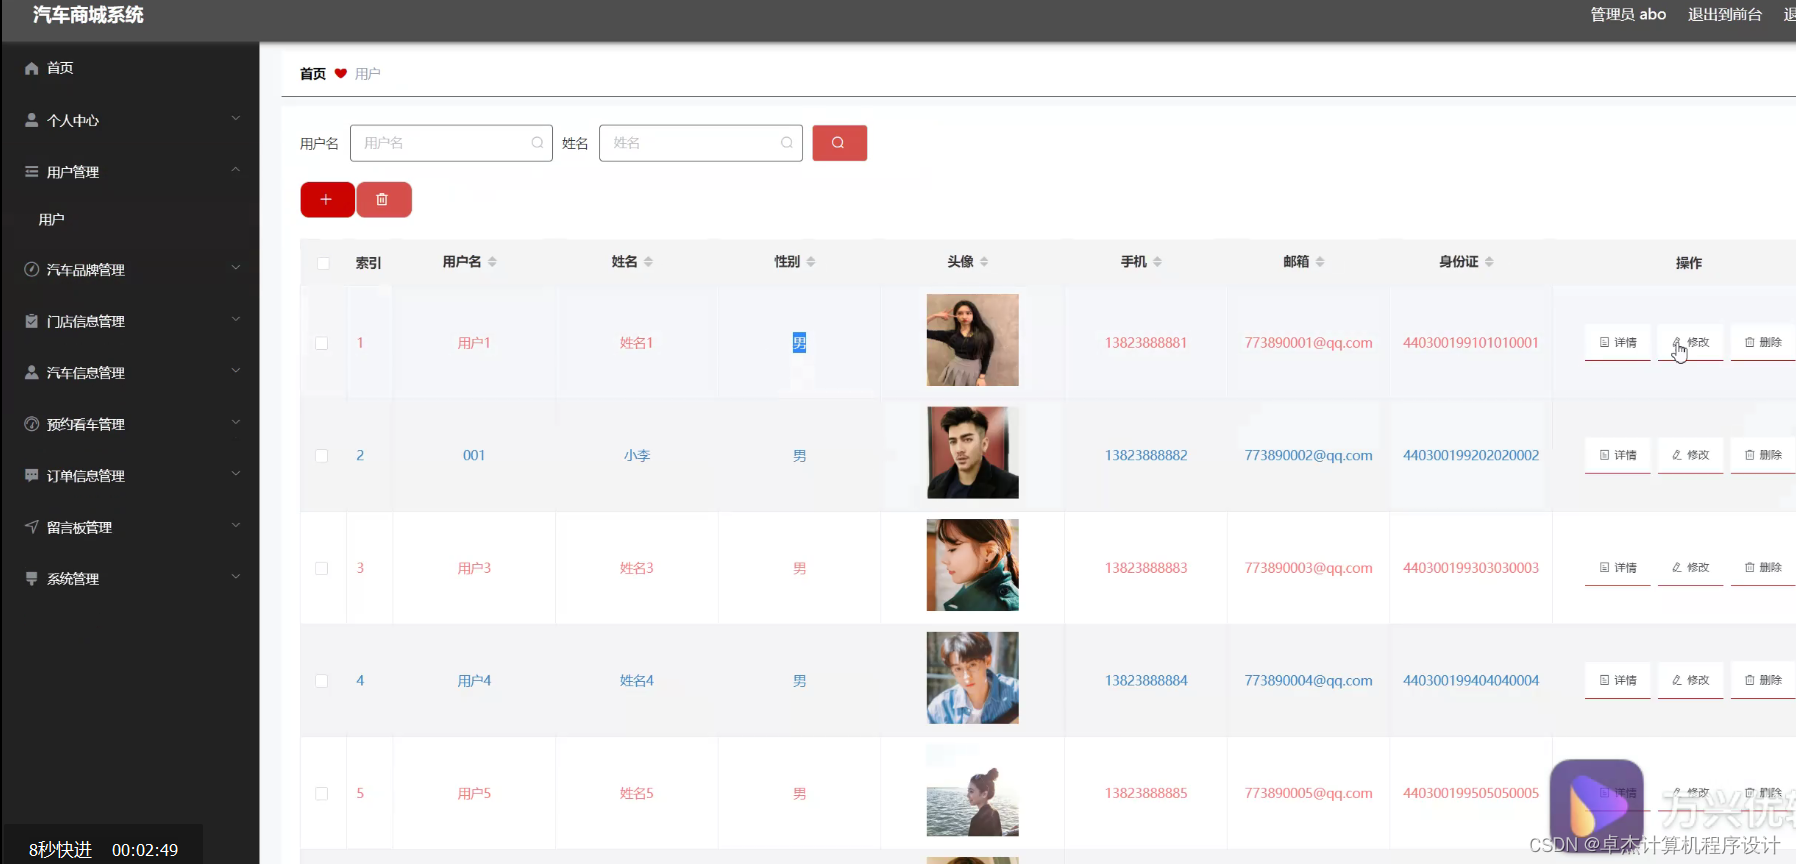Image resolution: width=1796 pixels, height=864 pixels.
Task: Click the search icon inside 姓名 field
Action: (x=787, y=143)
